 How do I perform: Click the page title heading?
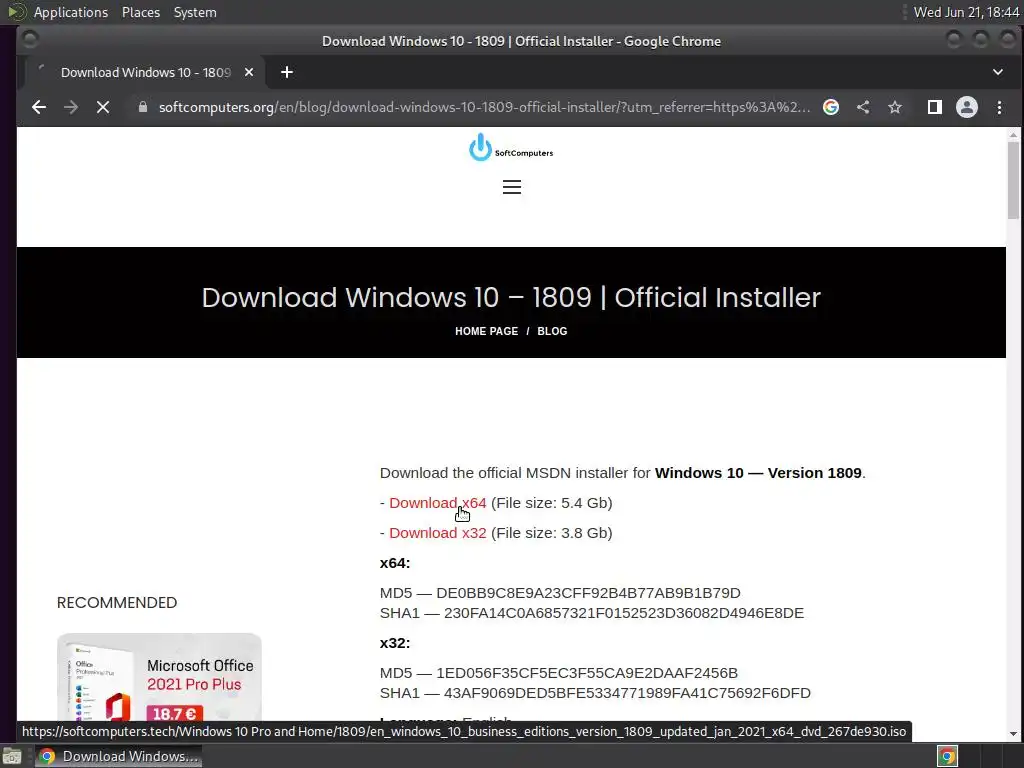click(511, 297)
